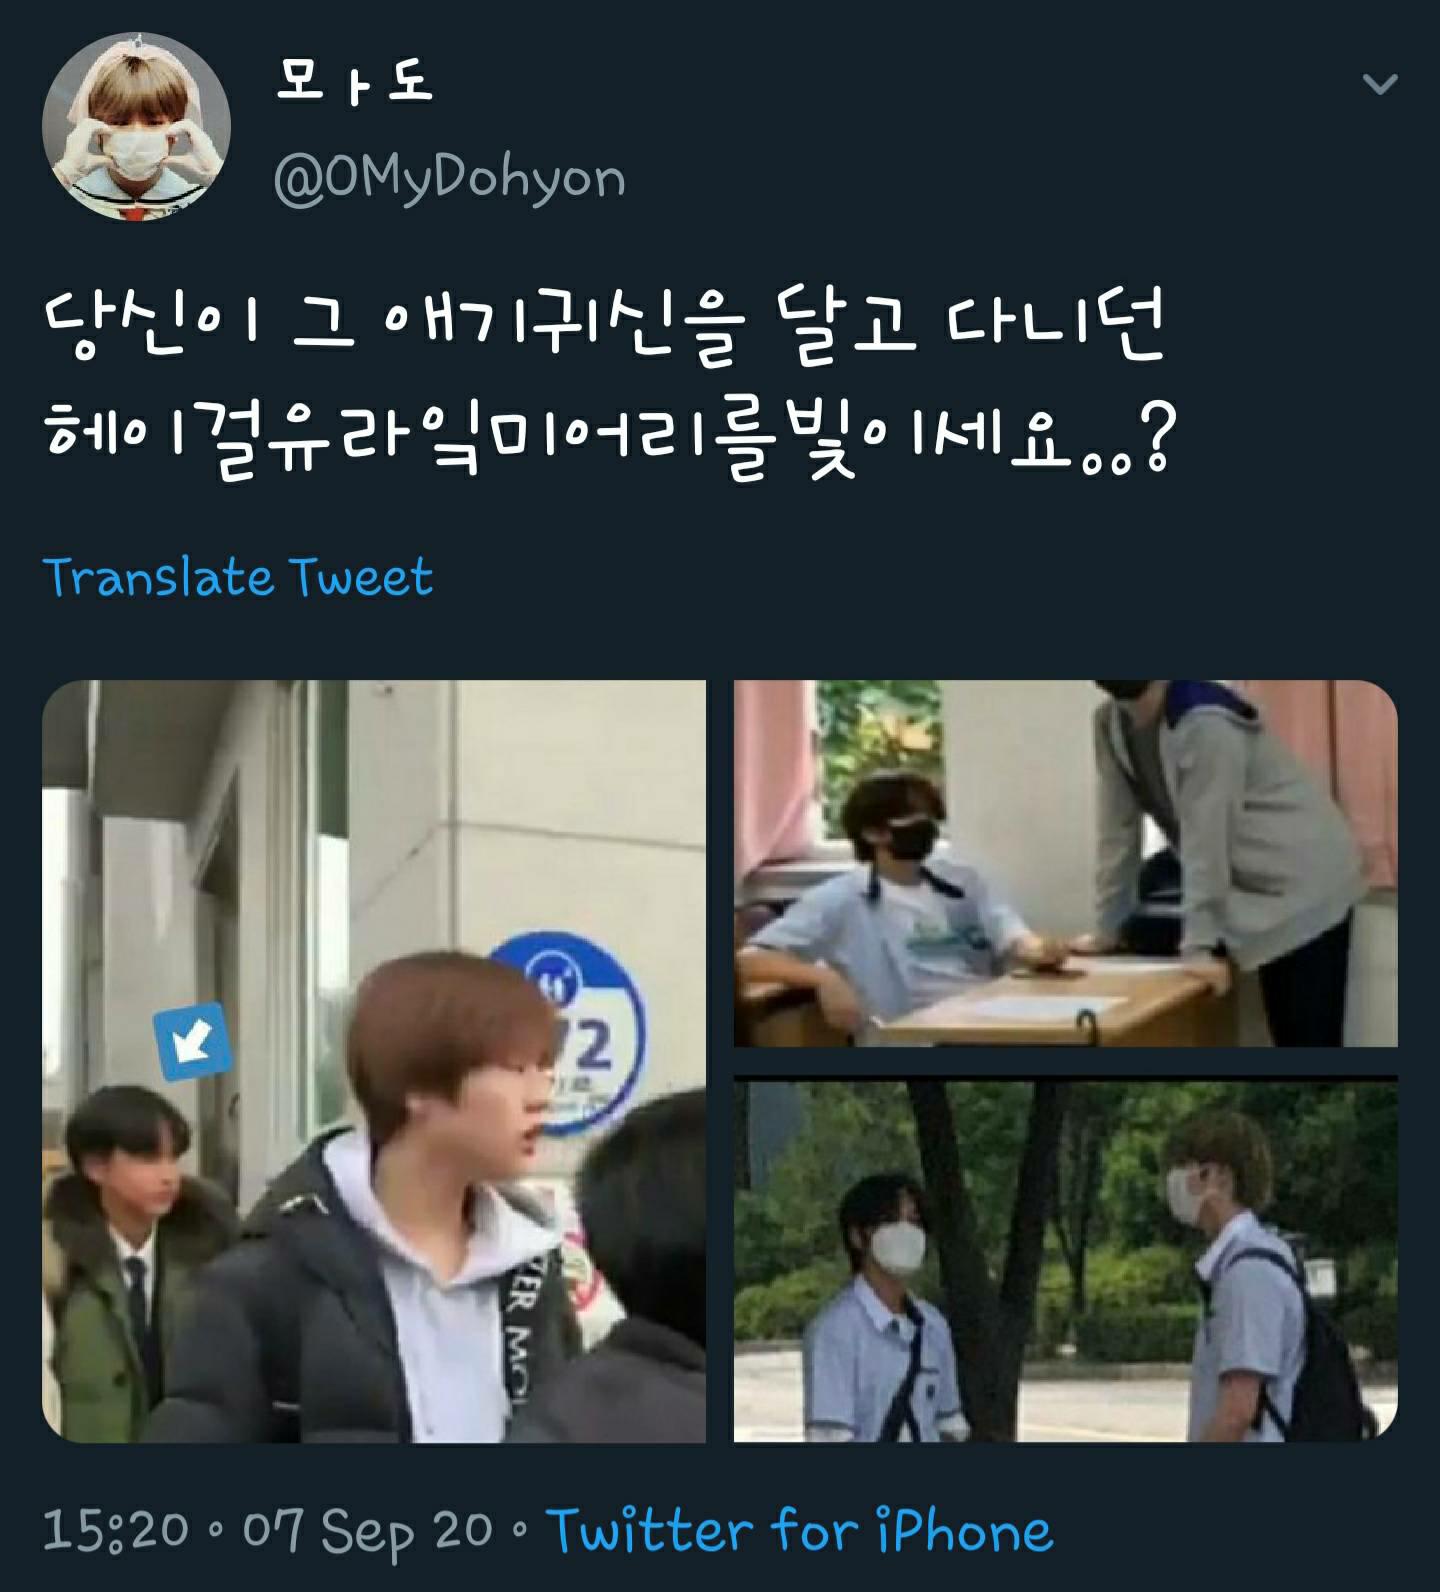
Task: Click the 07 Sep 20 date
Action: (x=368, y=1531)
